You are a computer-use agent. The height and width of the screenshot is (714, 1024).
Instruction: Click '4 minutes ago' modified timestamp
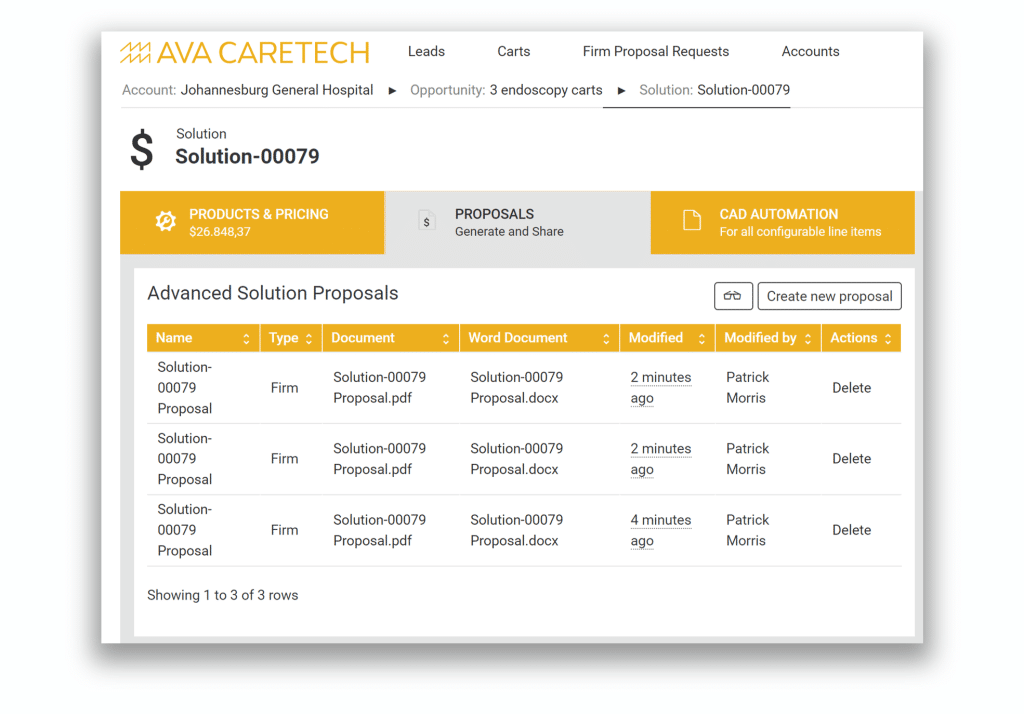[x=660, y=530]
